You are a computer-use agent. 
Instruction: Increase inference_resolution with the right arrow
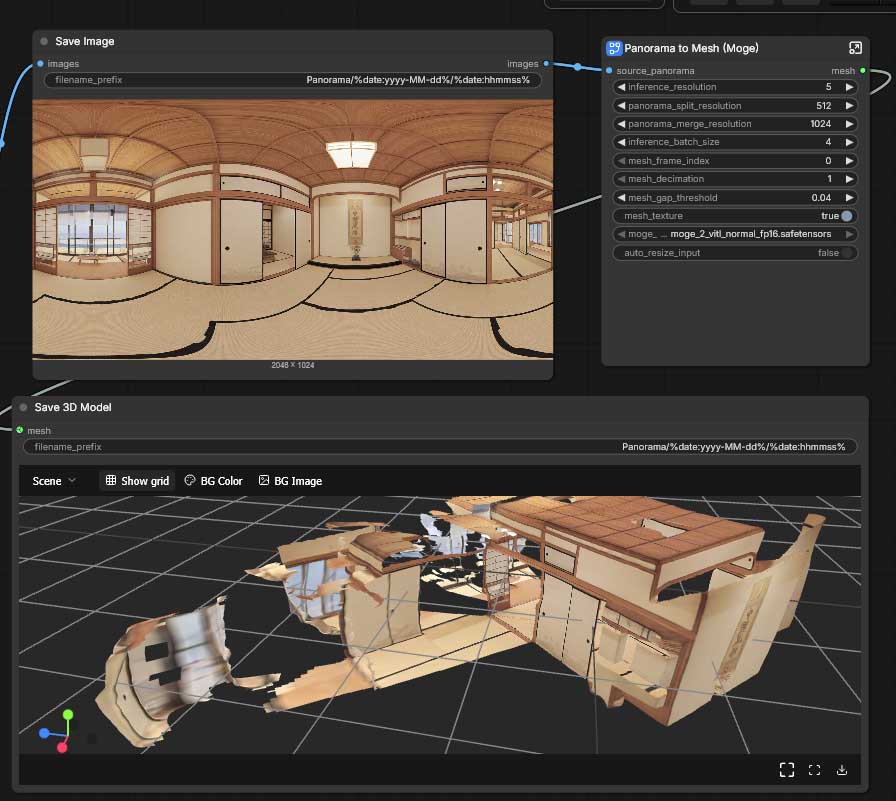pyautogui.click(x=850, y=87)
